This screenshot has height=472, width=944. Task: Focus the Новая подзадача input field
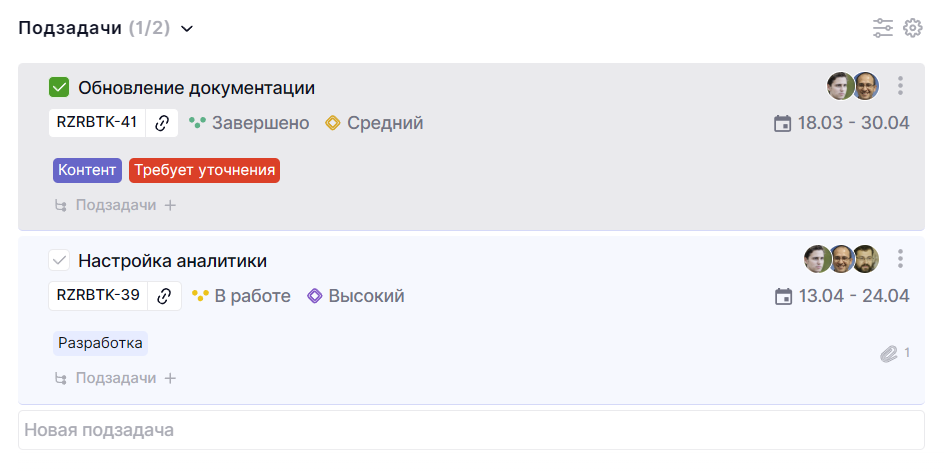(x=471, y=430)
